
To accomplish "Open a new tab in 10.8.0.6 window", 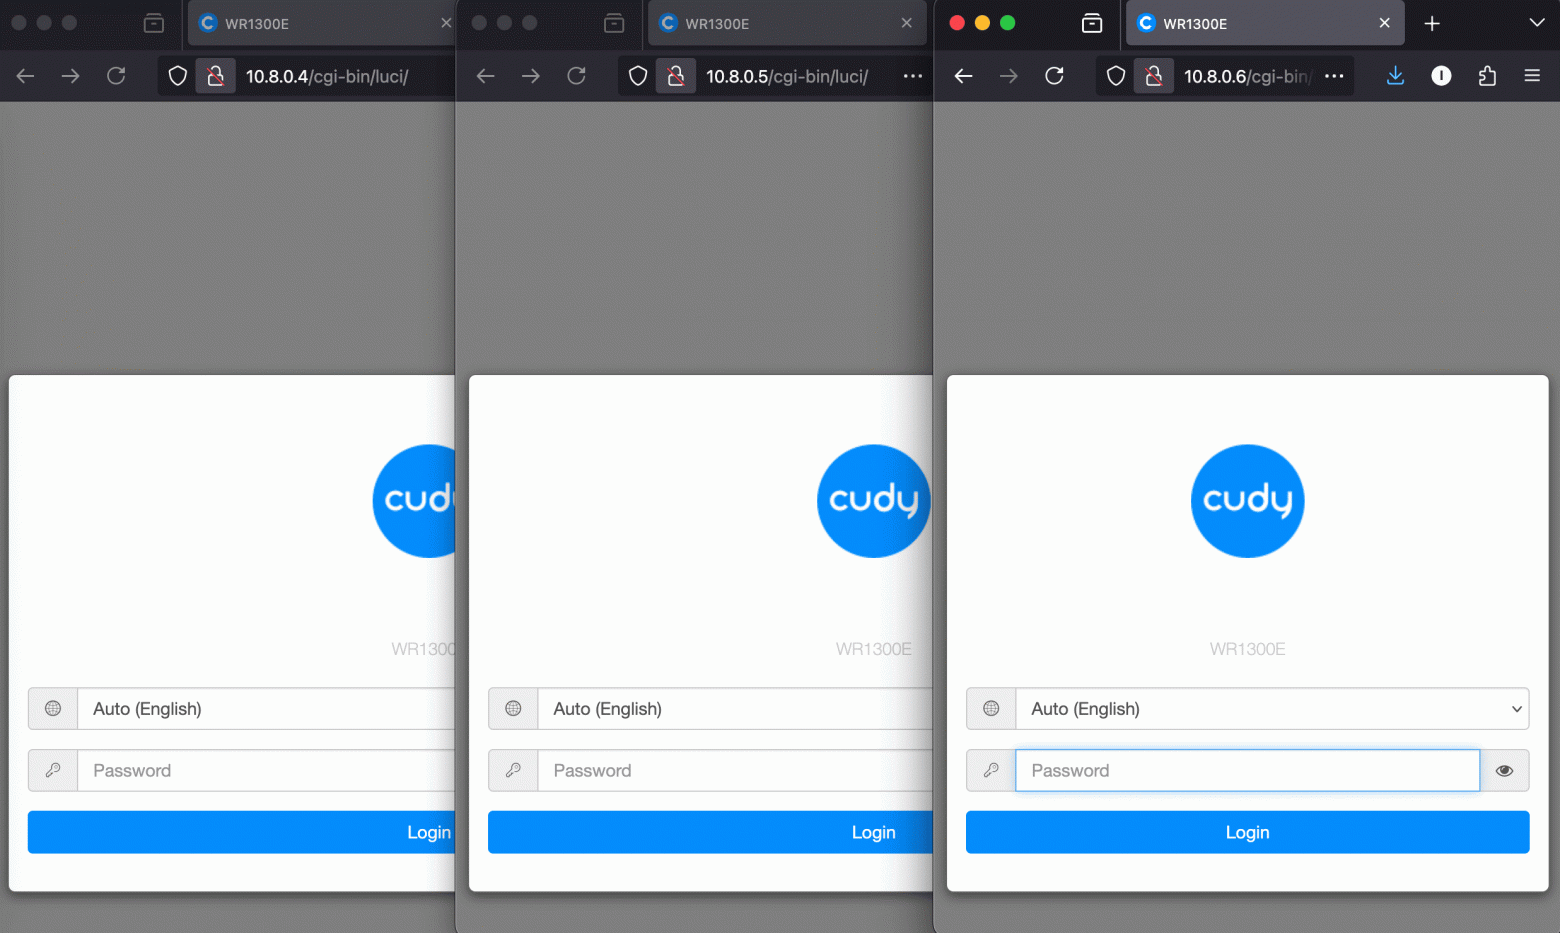I will [1432, 23].
